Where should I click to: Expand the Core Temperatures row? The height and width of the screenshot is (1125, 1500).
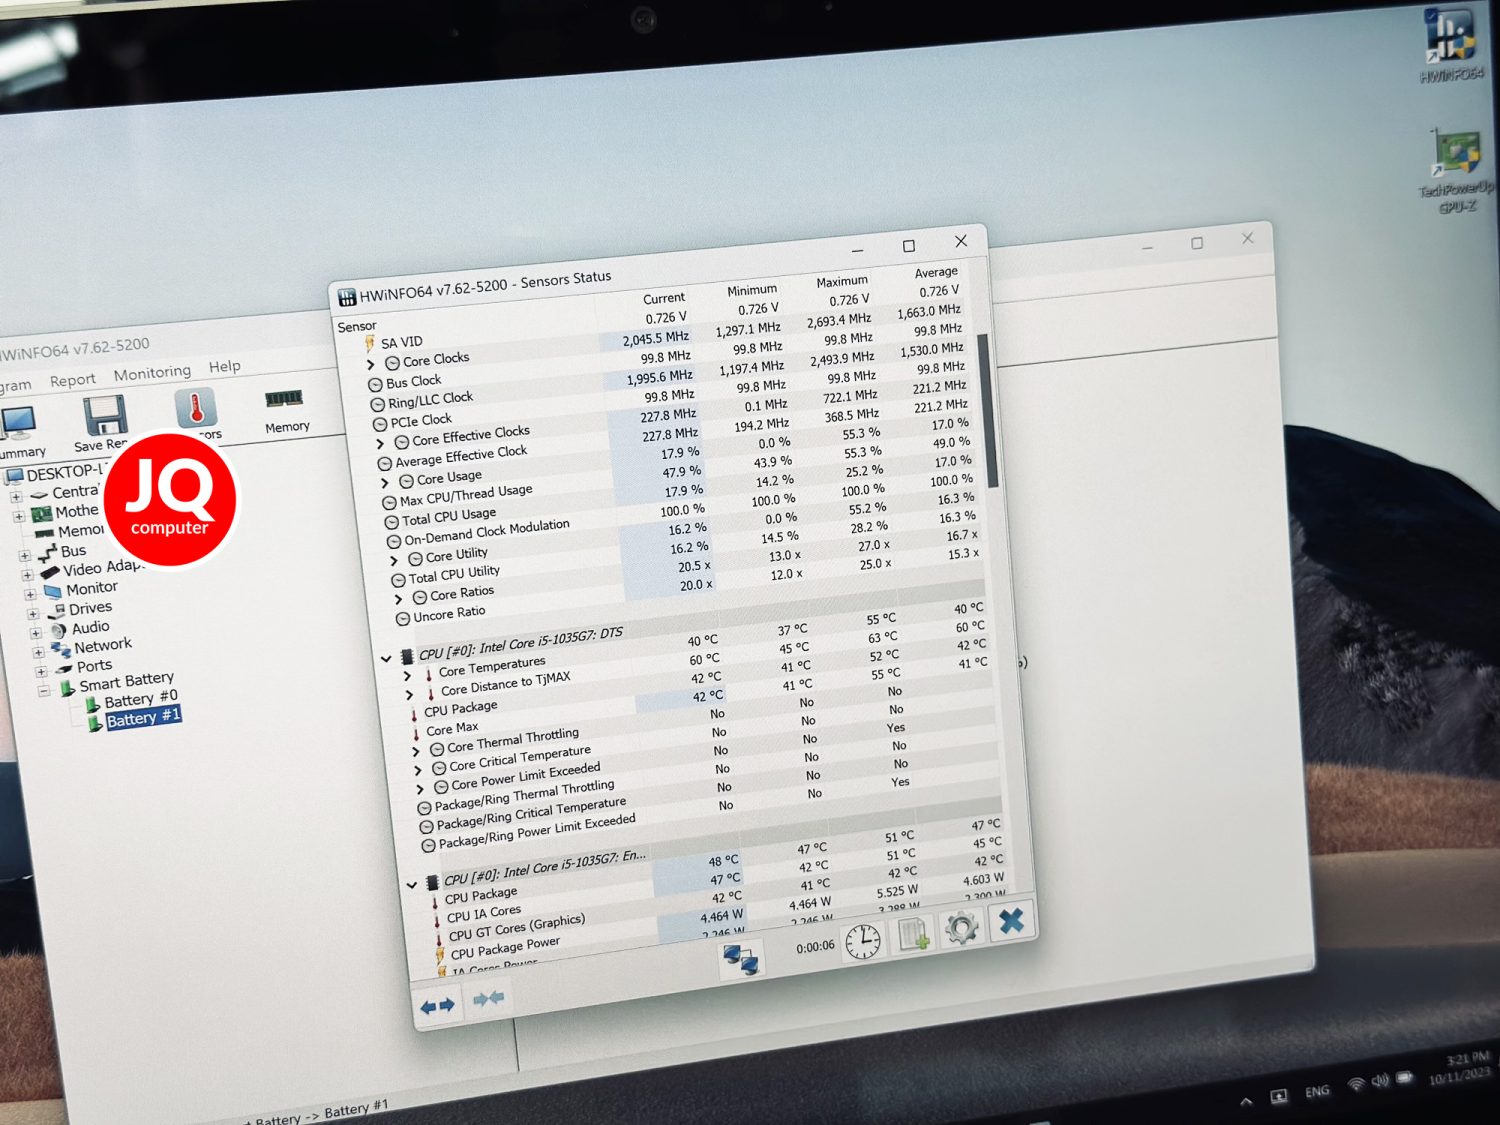407,676
